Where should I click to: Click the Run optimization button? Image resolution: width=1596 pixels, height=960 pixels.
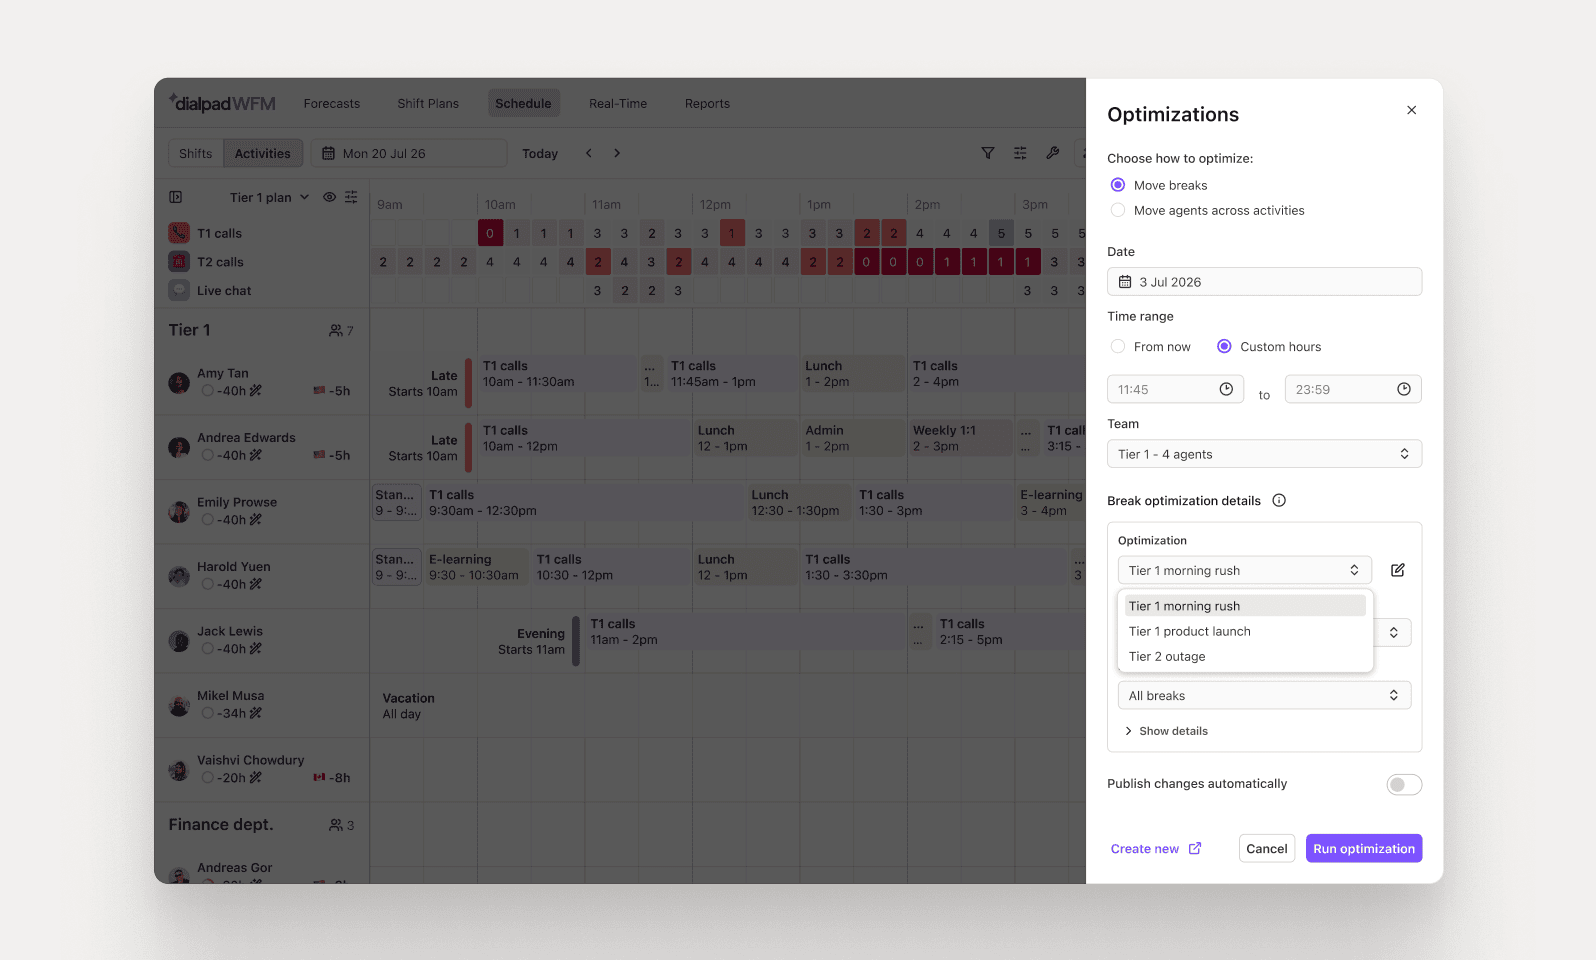1364,848
